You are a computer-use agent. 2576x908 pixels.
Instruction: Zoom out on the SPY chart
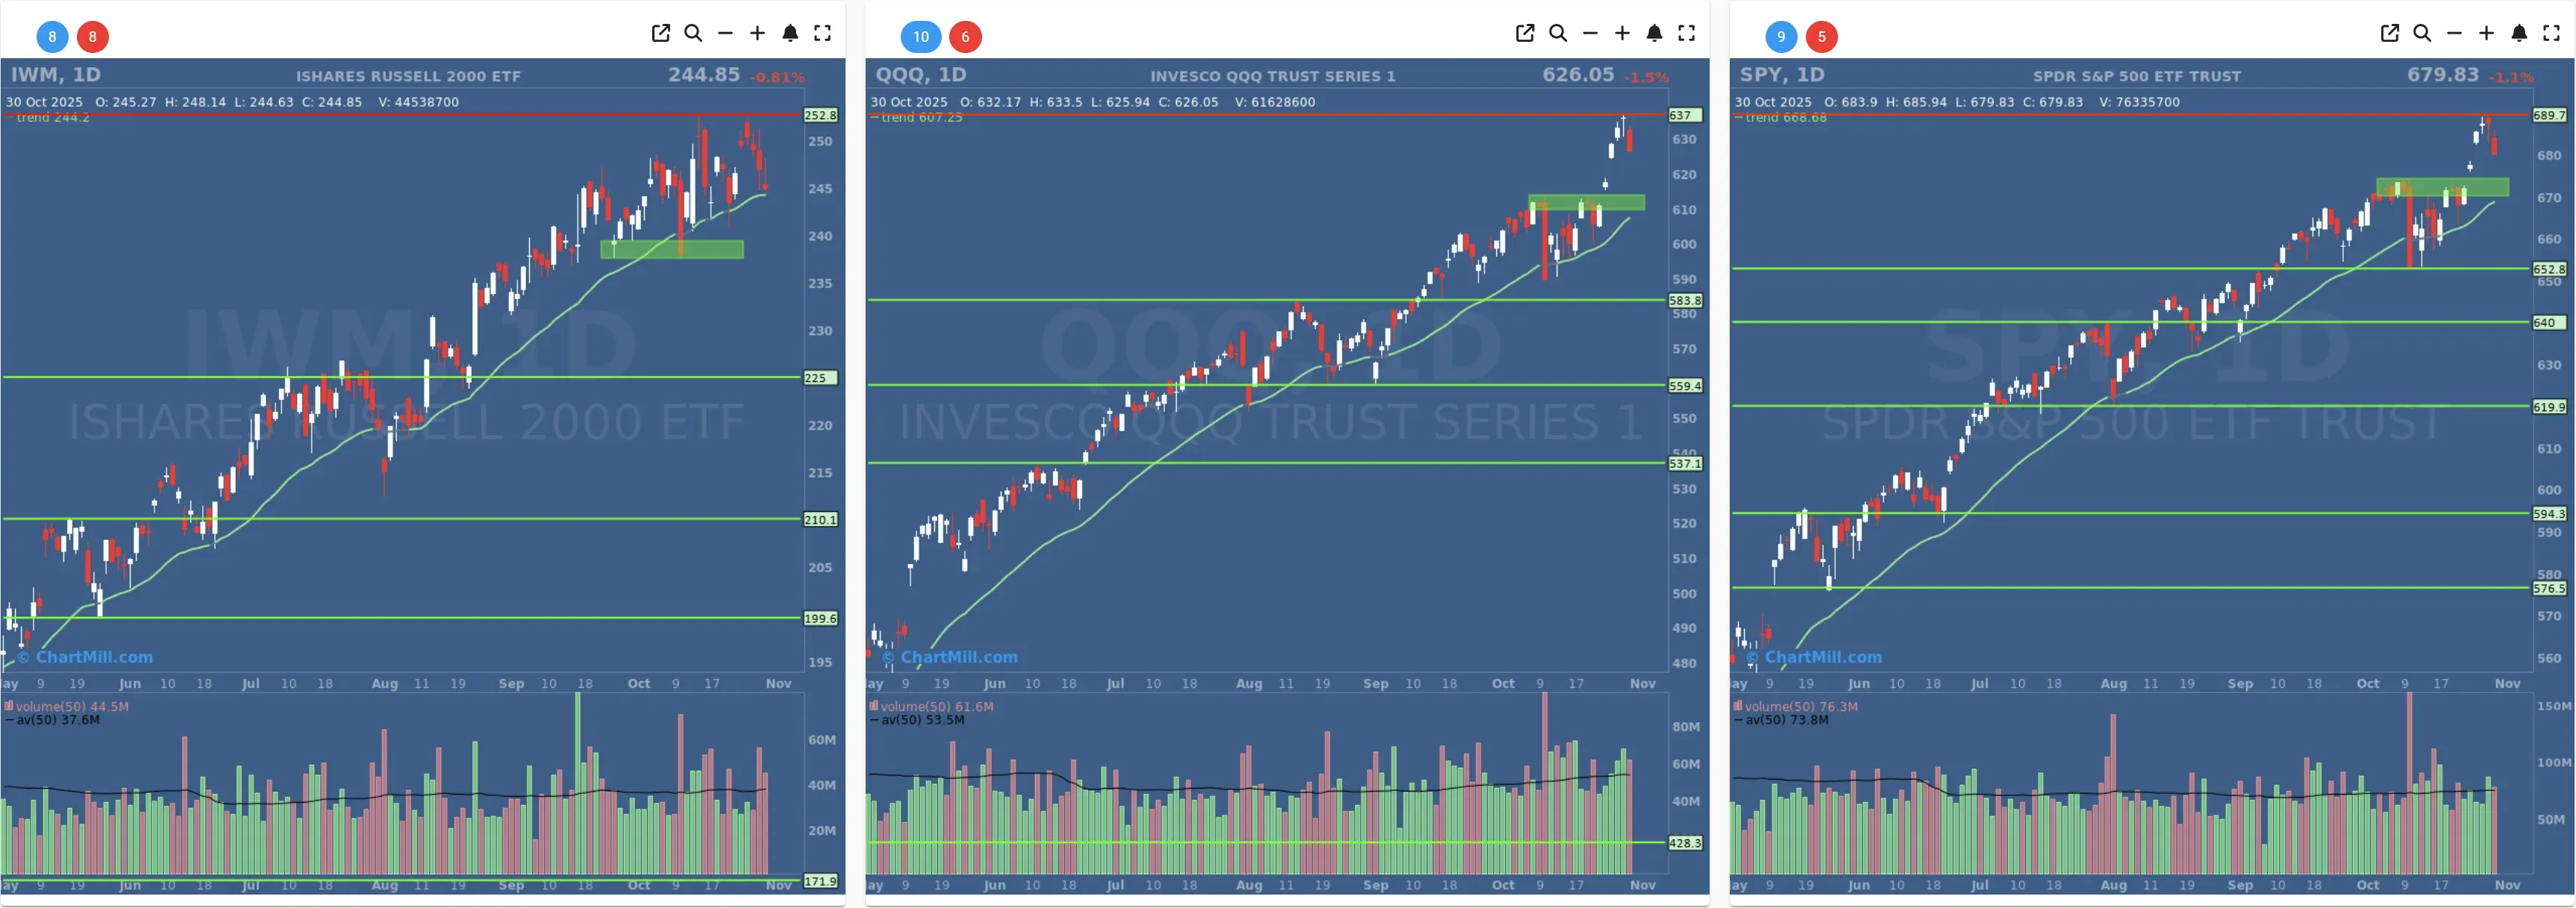2455,33
